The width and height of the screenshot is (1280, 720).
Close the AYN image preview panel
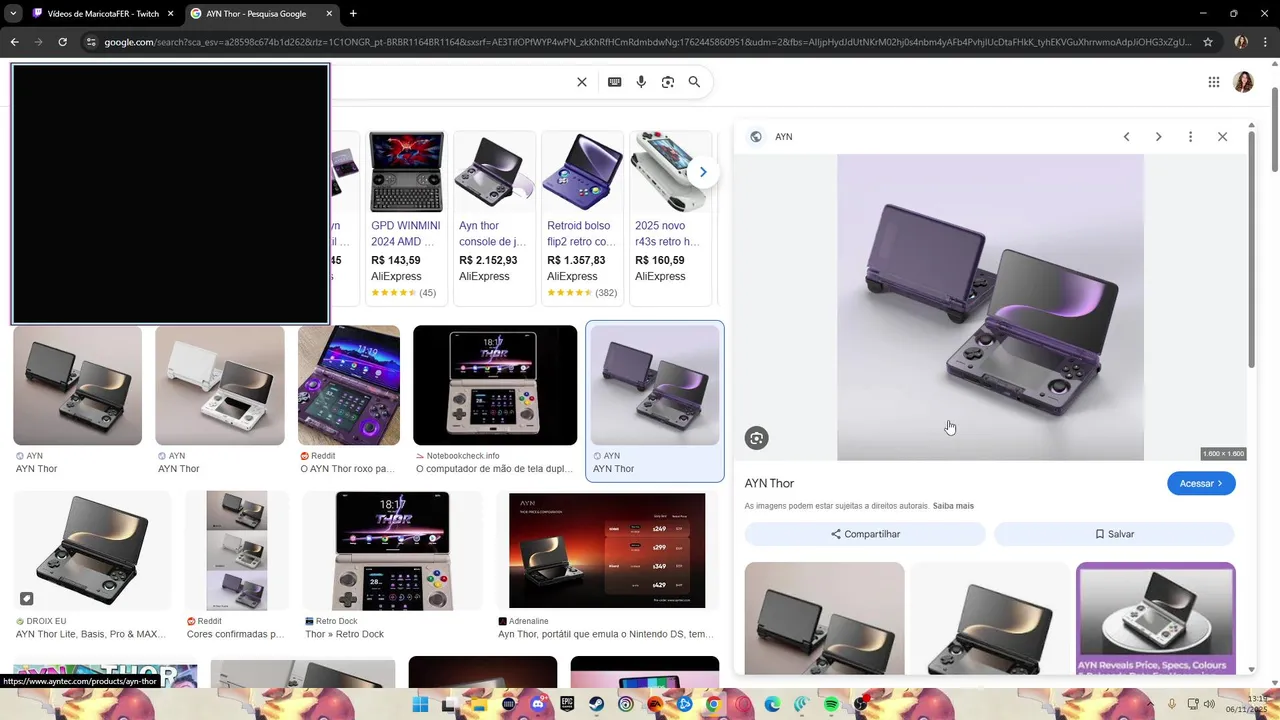(x=1222, y=137)
